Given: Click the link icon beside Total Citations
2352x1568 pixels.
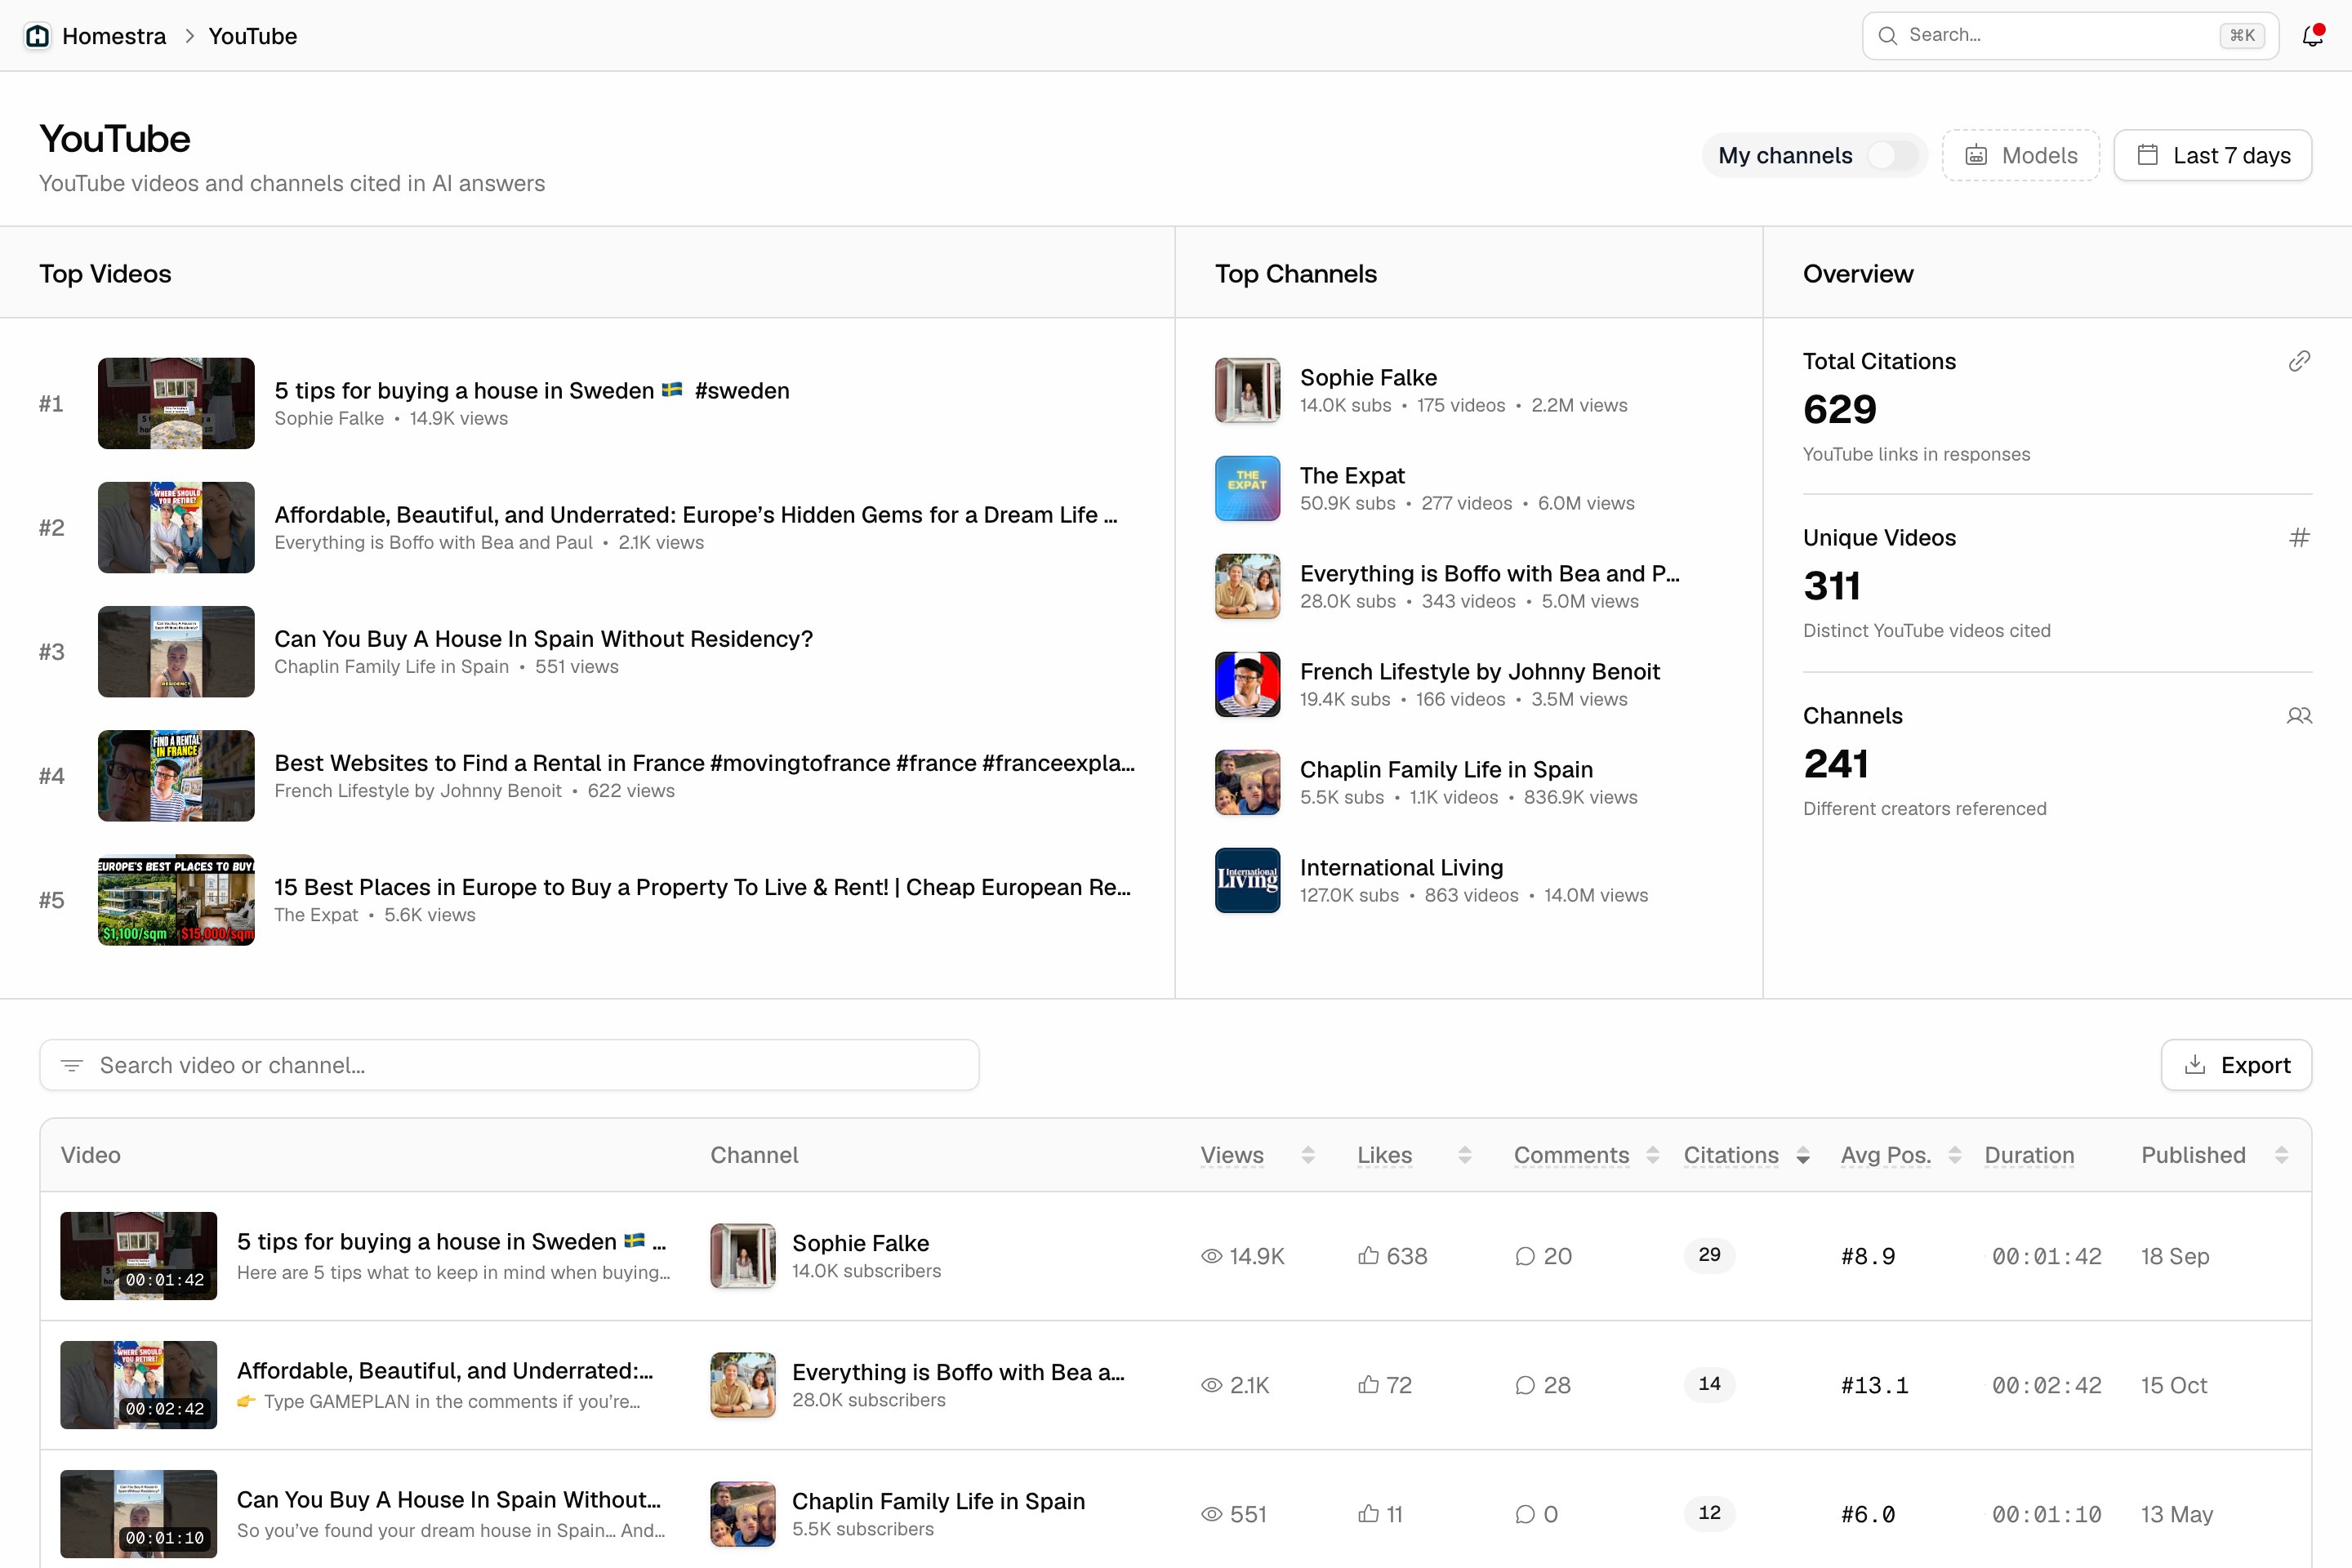Looking at the screenshot, I should click(2299, 361).
